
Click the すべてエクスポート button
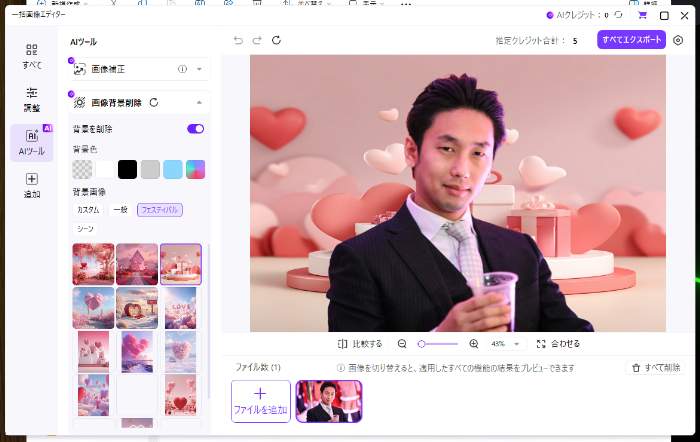(631, 40)
